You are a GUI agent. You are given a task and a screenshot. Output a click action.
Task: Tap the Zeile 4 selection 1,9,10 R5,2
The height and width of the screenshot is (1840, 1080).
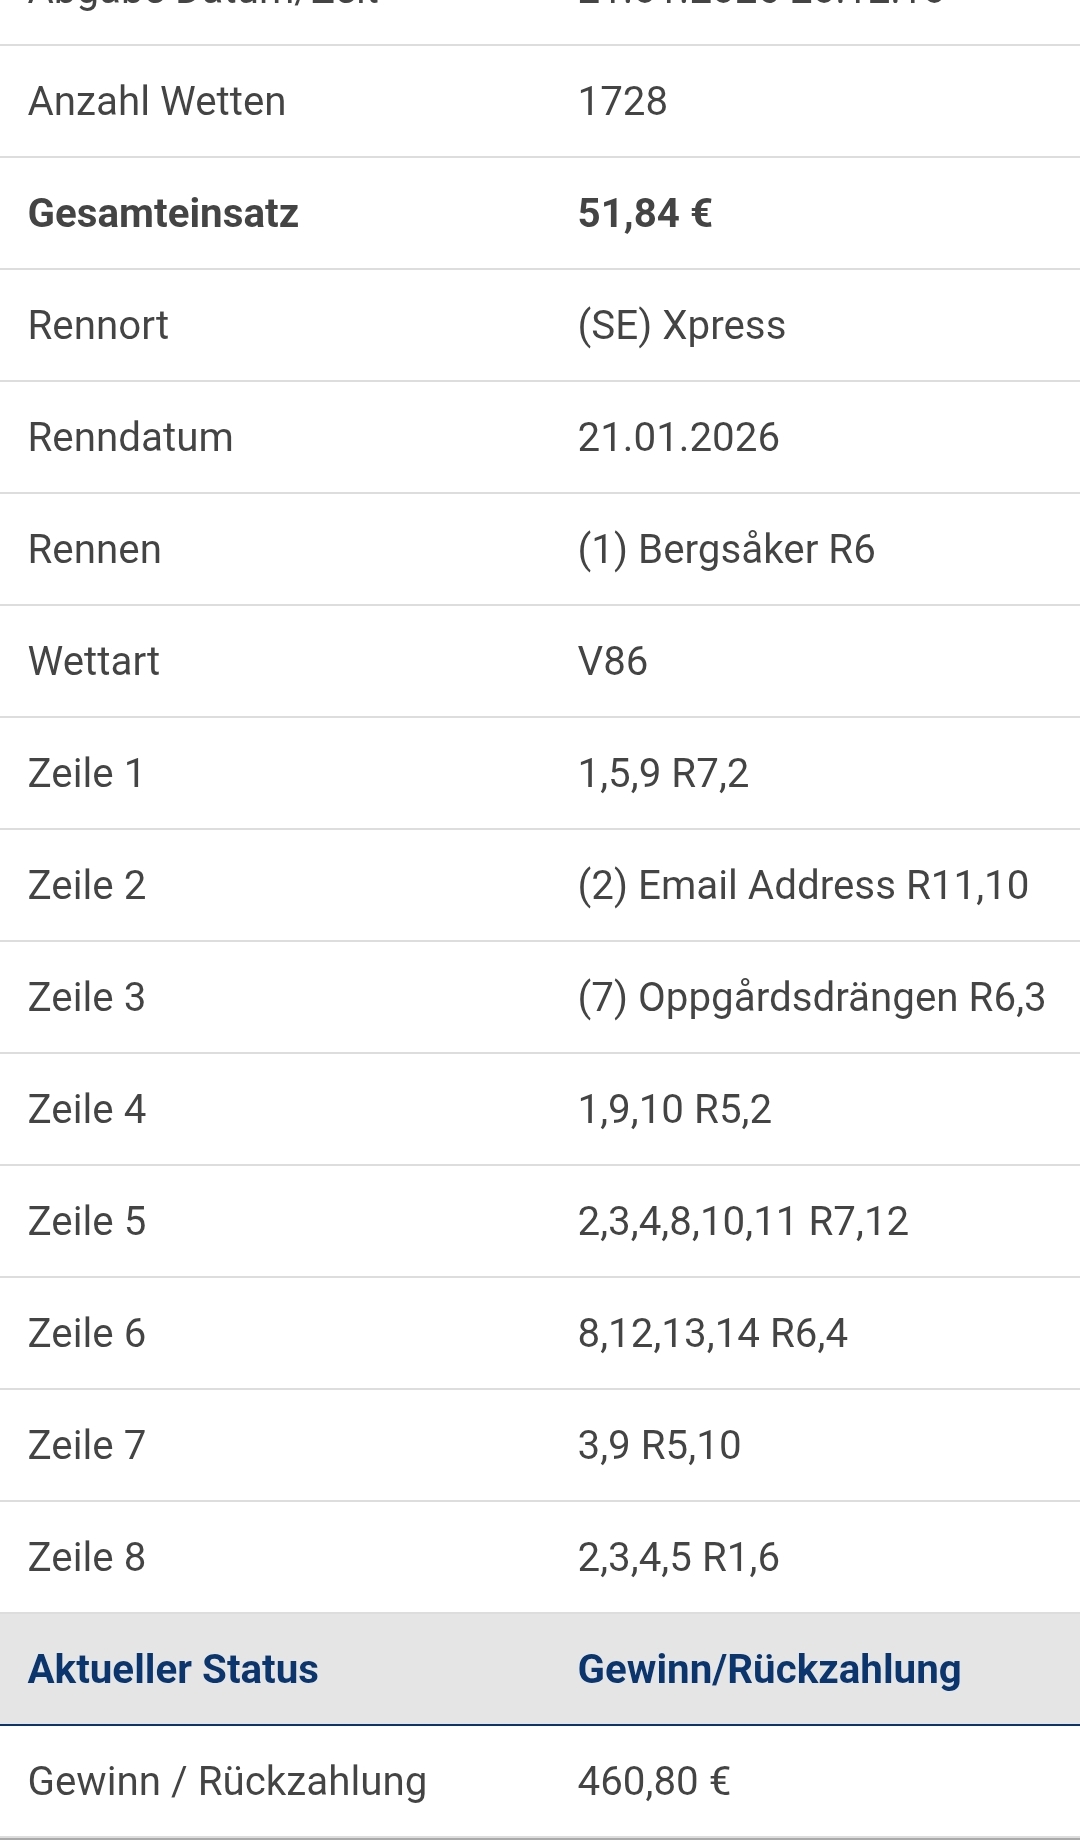click(674, 1109)
